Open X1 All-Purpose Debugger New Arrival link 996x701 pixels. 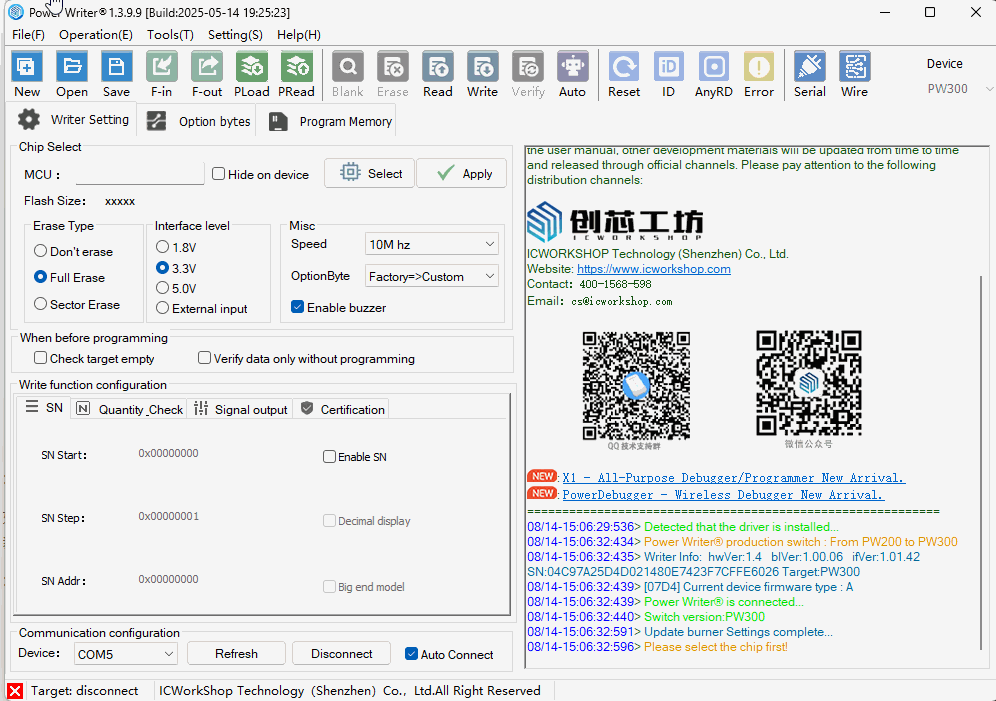pyautogui.click(x=734, y=477)
